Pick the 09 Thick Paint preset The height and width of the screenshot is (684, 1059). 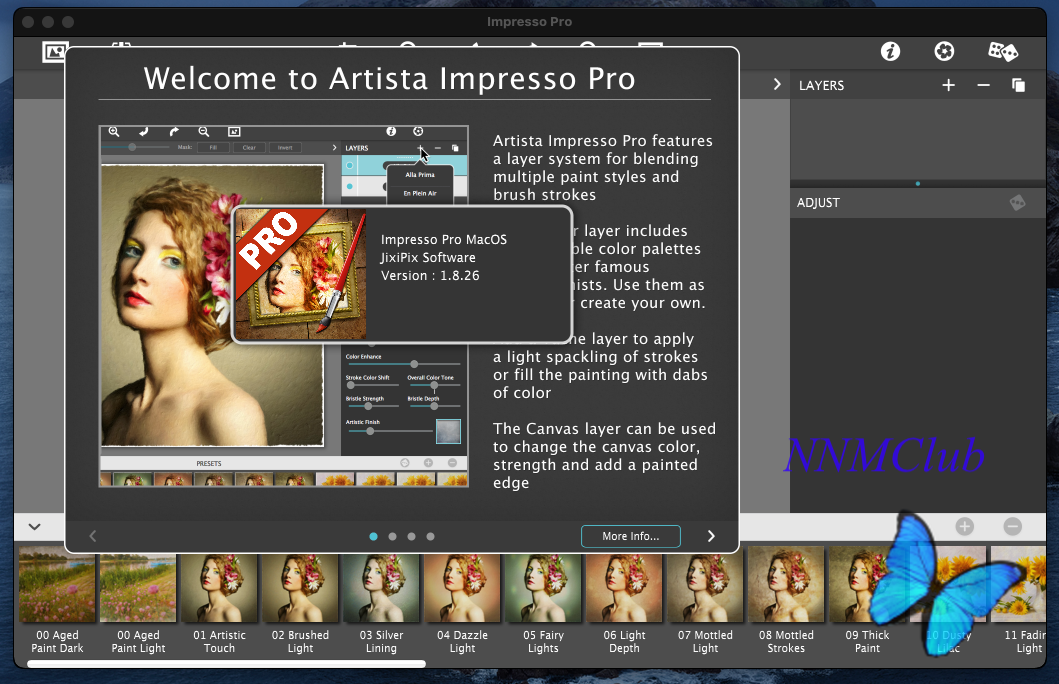click(x=868, y=601)
